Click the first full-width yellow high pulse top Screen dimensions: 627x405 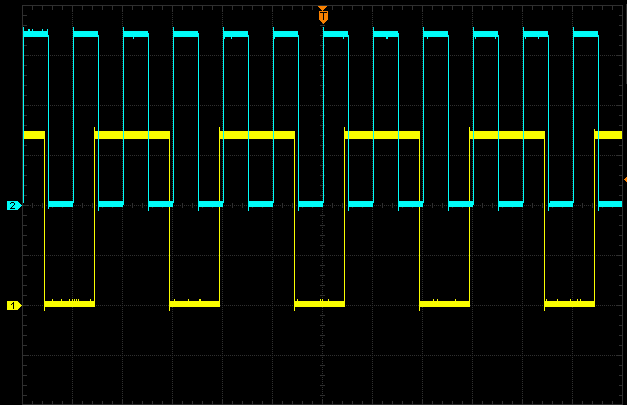pyautogui.click(x=132, y=134)
